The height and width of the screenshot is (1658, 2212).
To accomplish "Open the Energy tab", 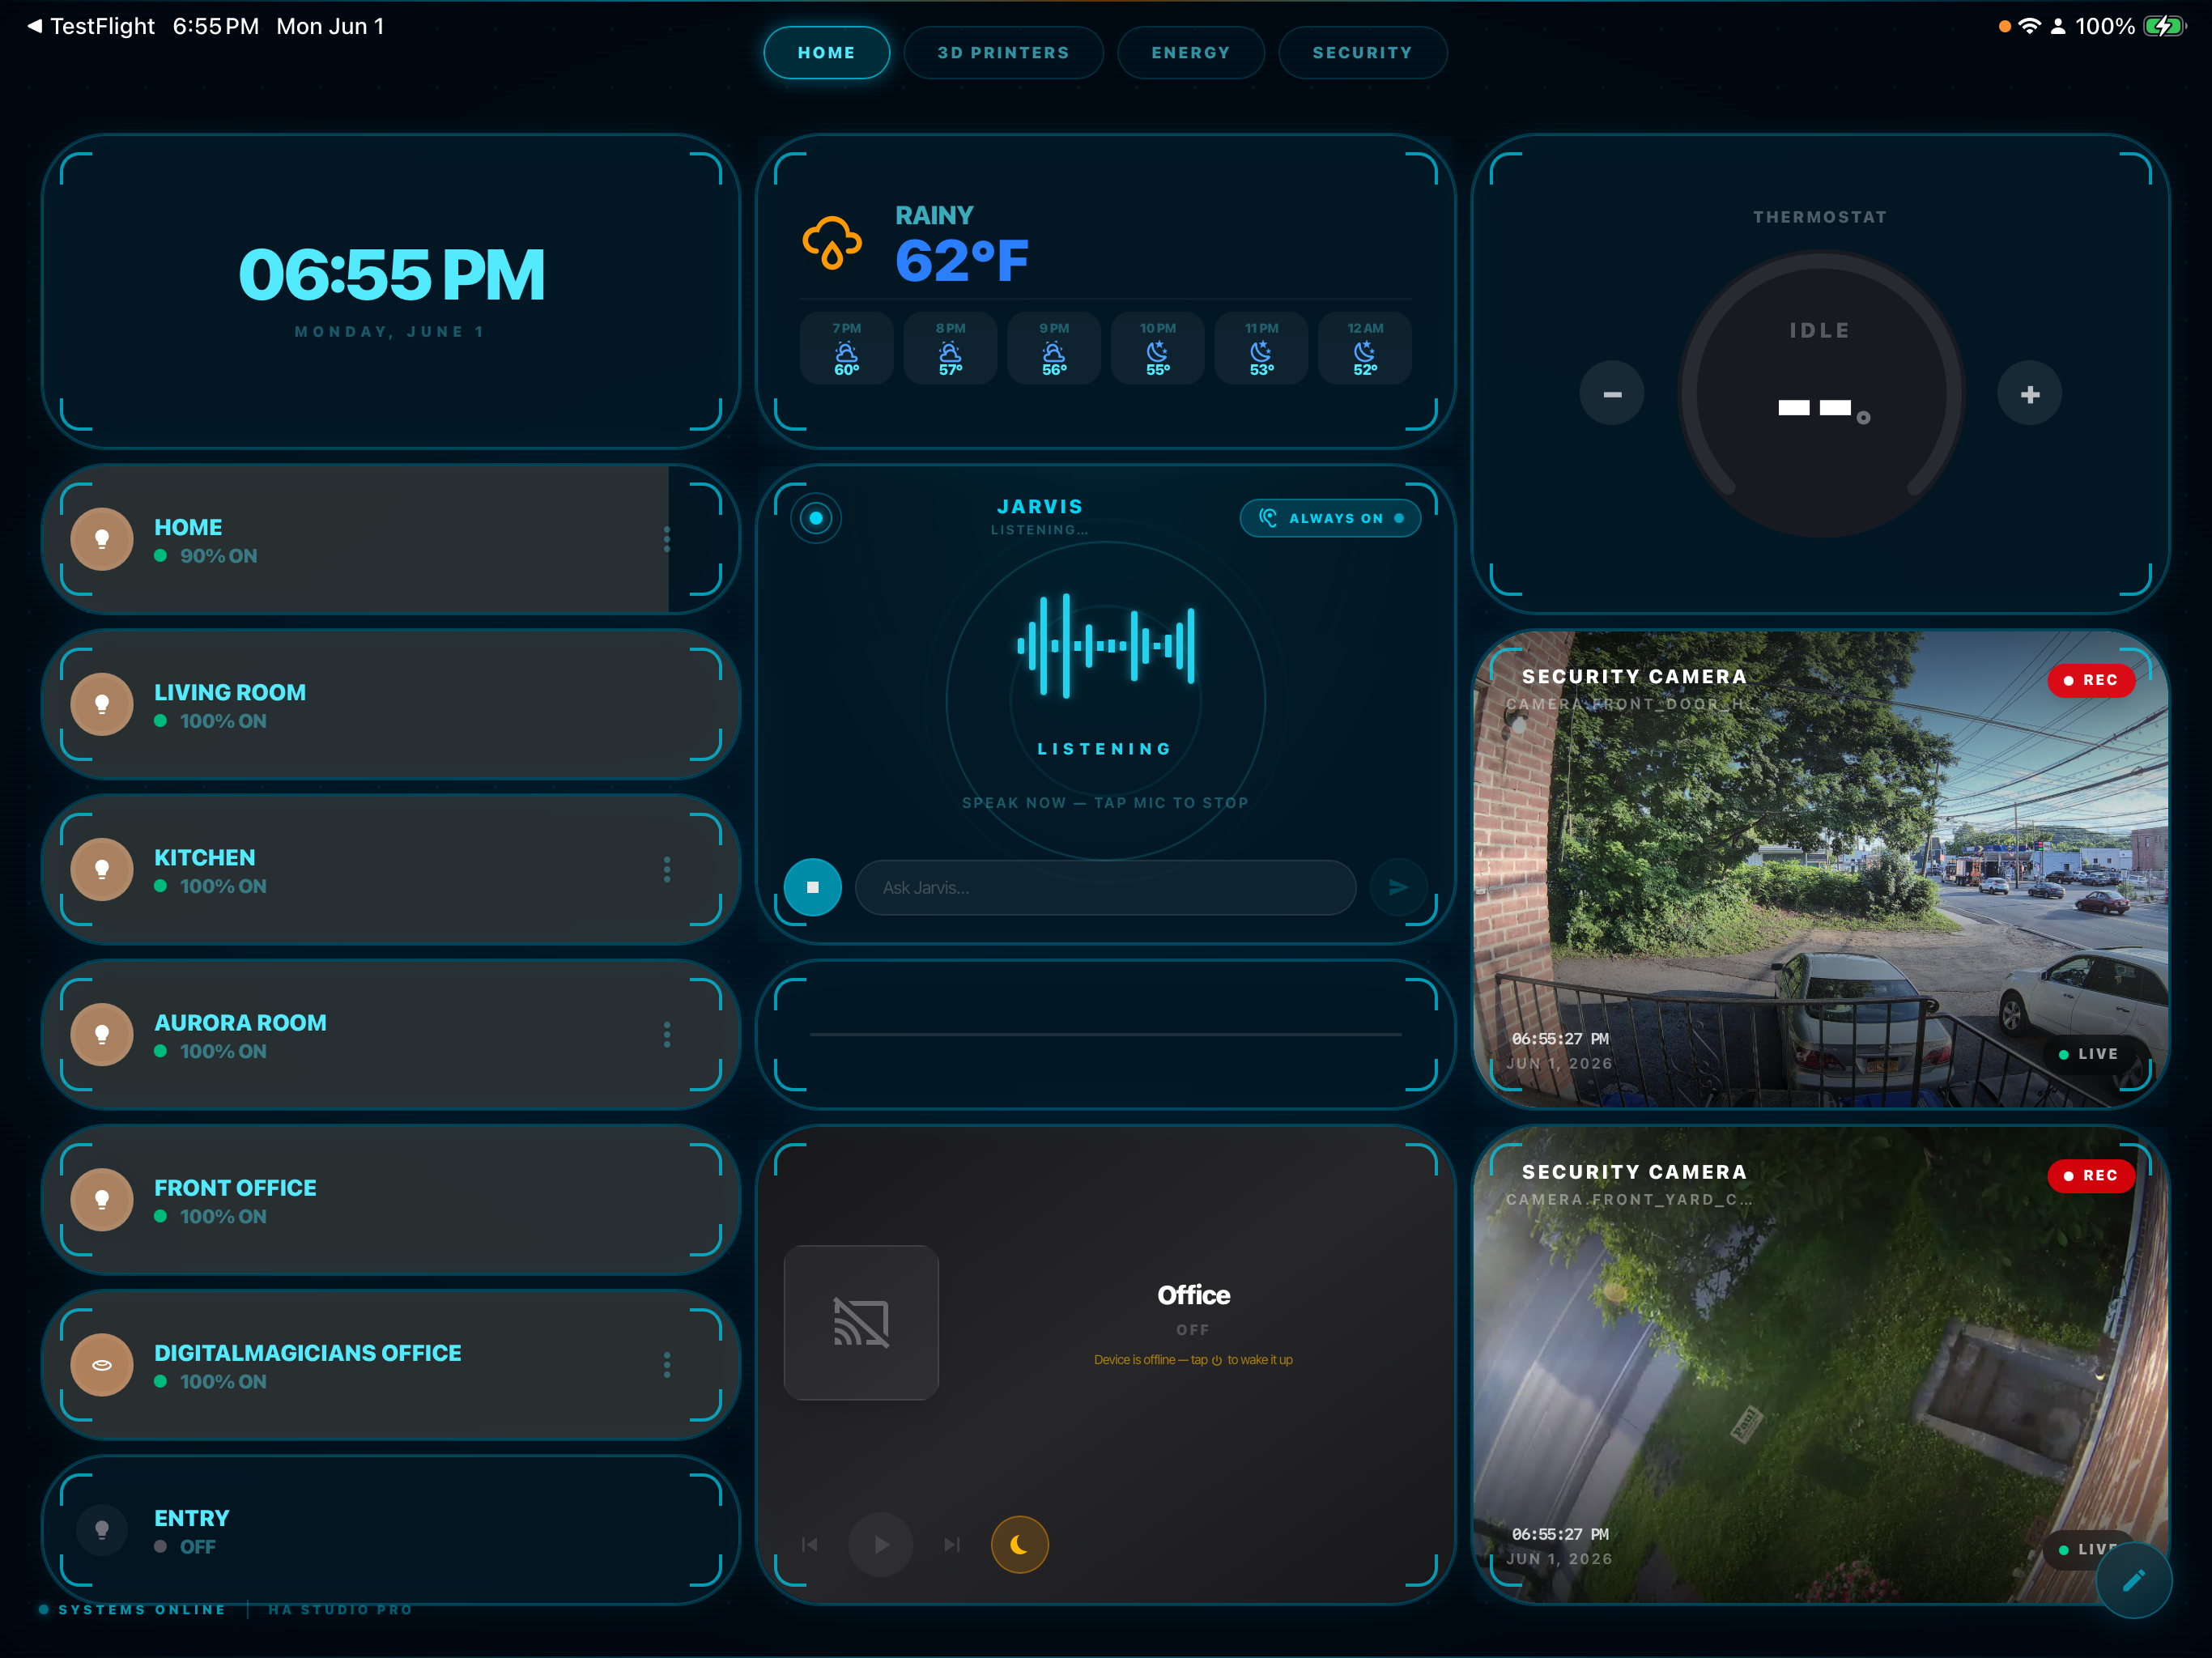I will 1190,52.
